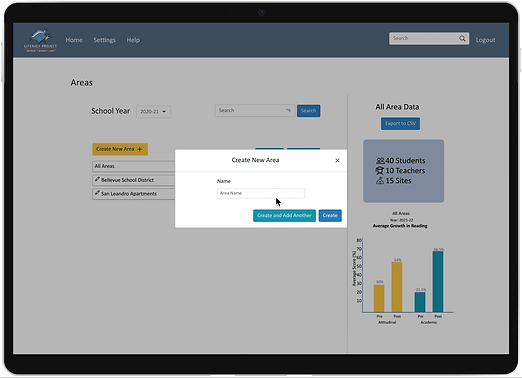522x378 pixels.
Task: Click the plus icon on Create New Area
Action: coord(140,149)
